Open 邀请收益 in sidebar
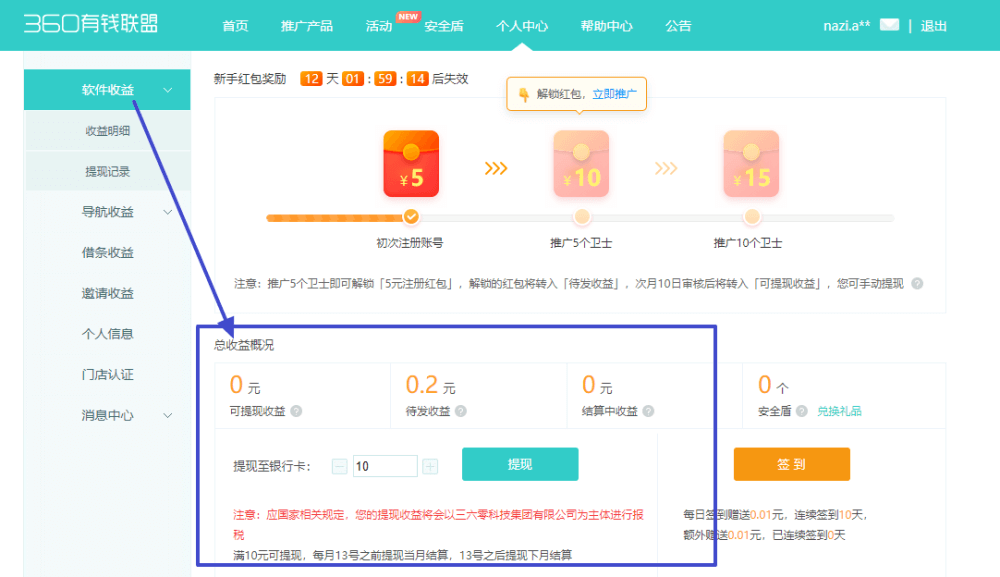Screen dimensions: 1000x577 click(107, 293)
